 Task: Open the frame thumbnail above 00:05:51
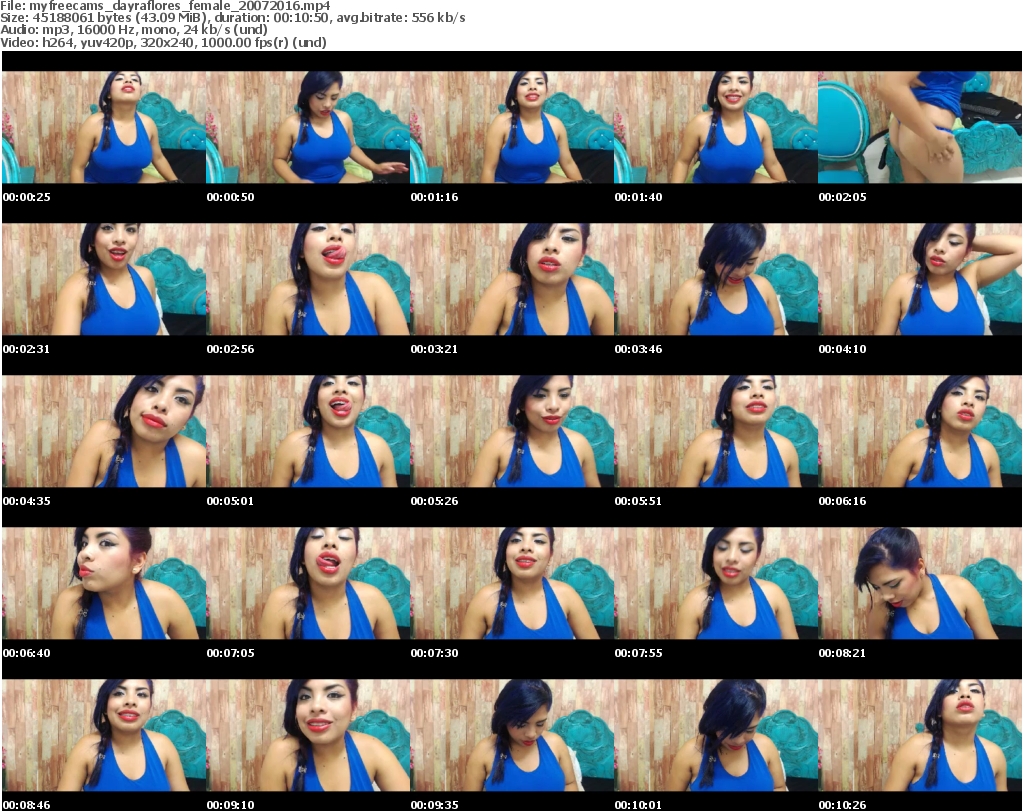[x=716, y=432]
